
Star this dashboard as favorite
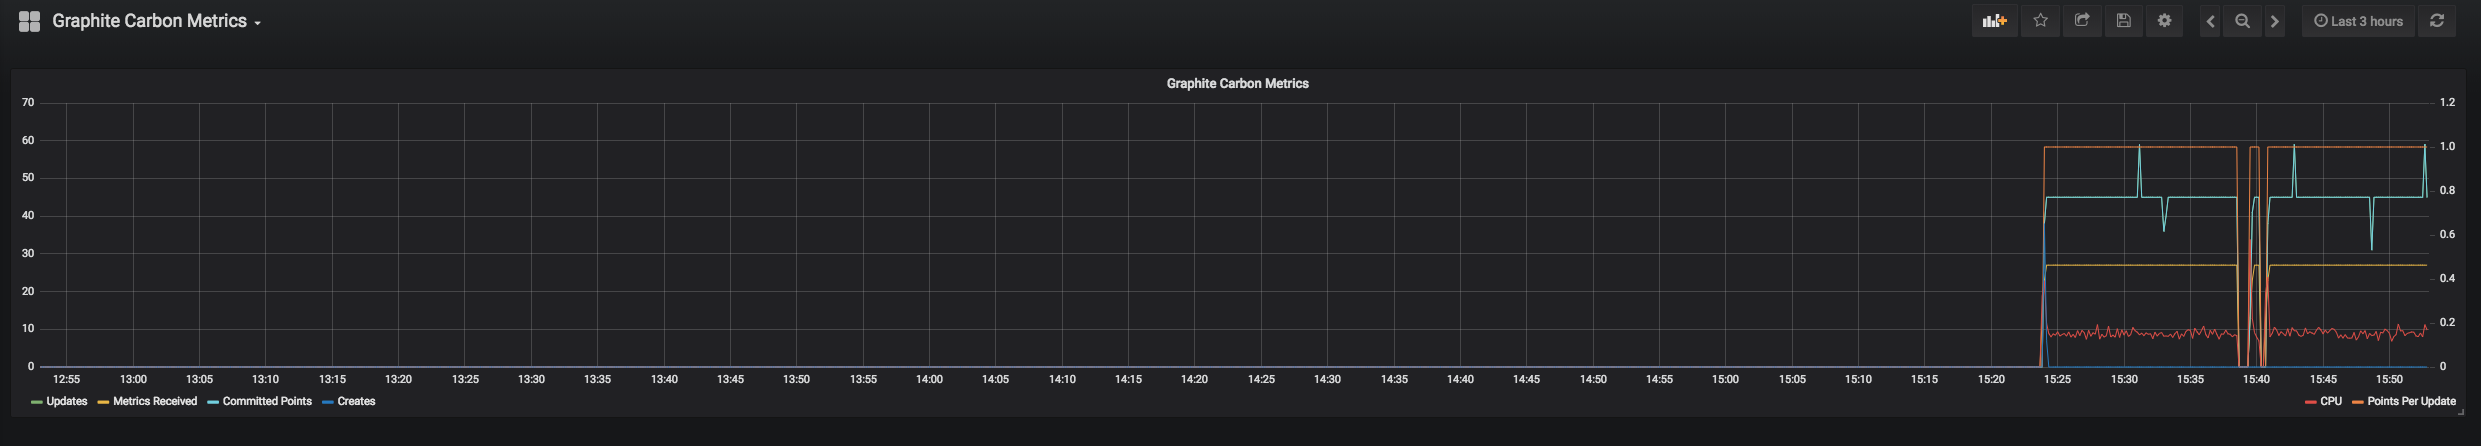(2041, 21)
